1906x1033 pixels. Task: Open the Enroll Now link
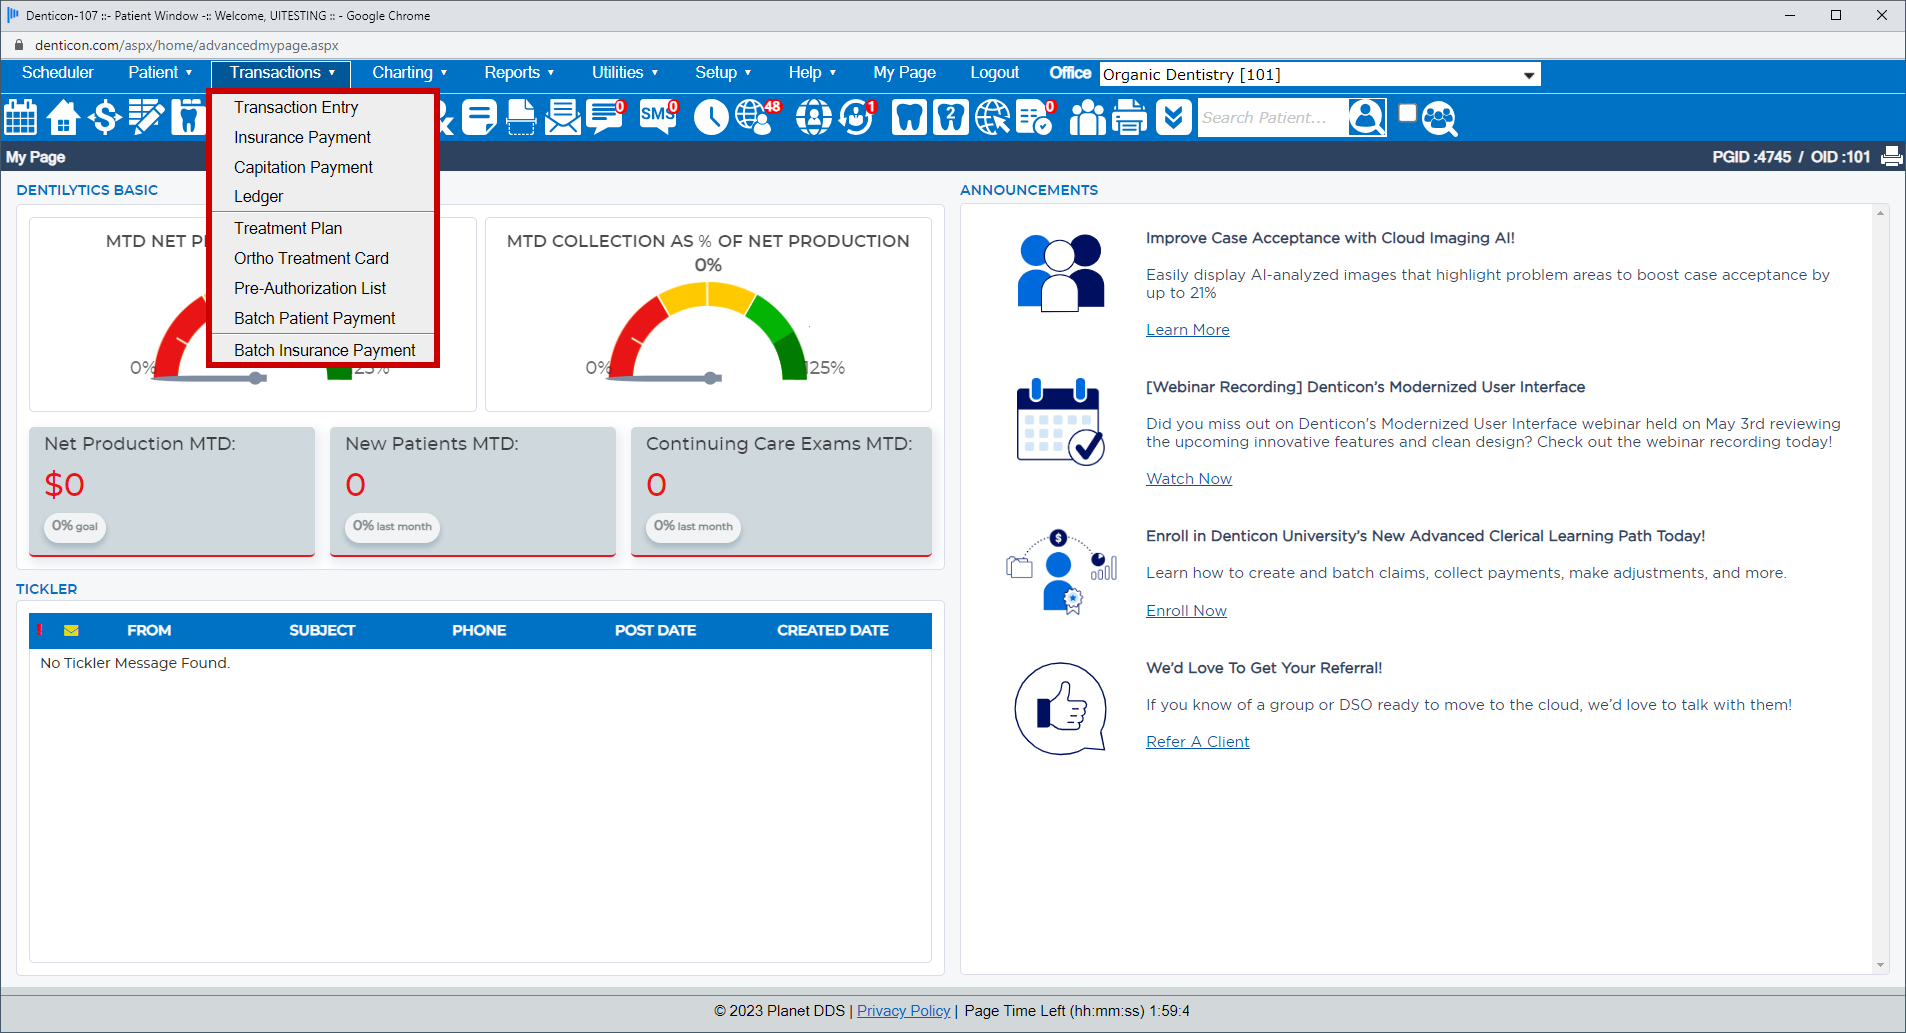point(1186,611)
